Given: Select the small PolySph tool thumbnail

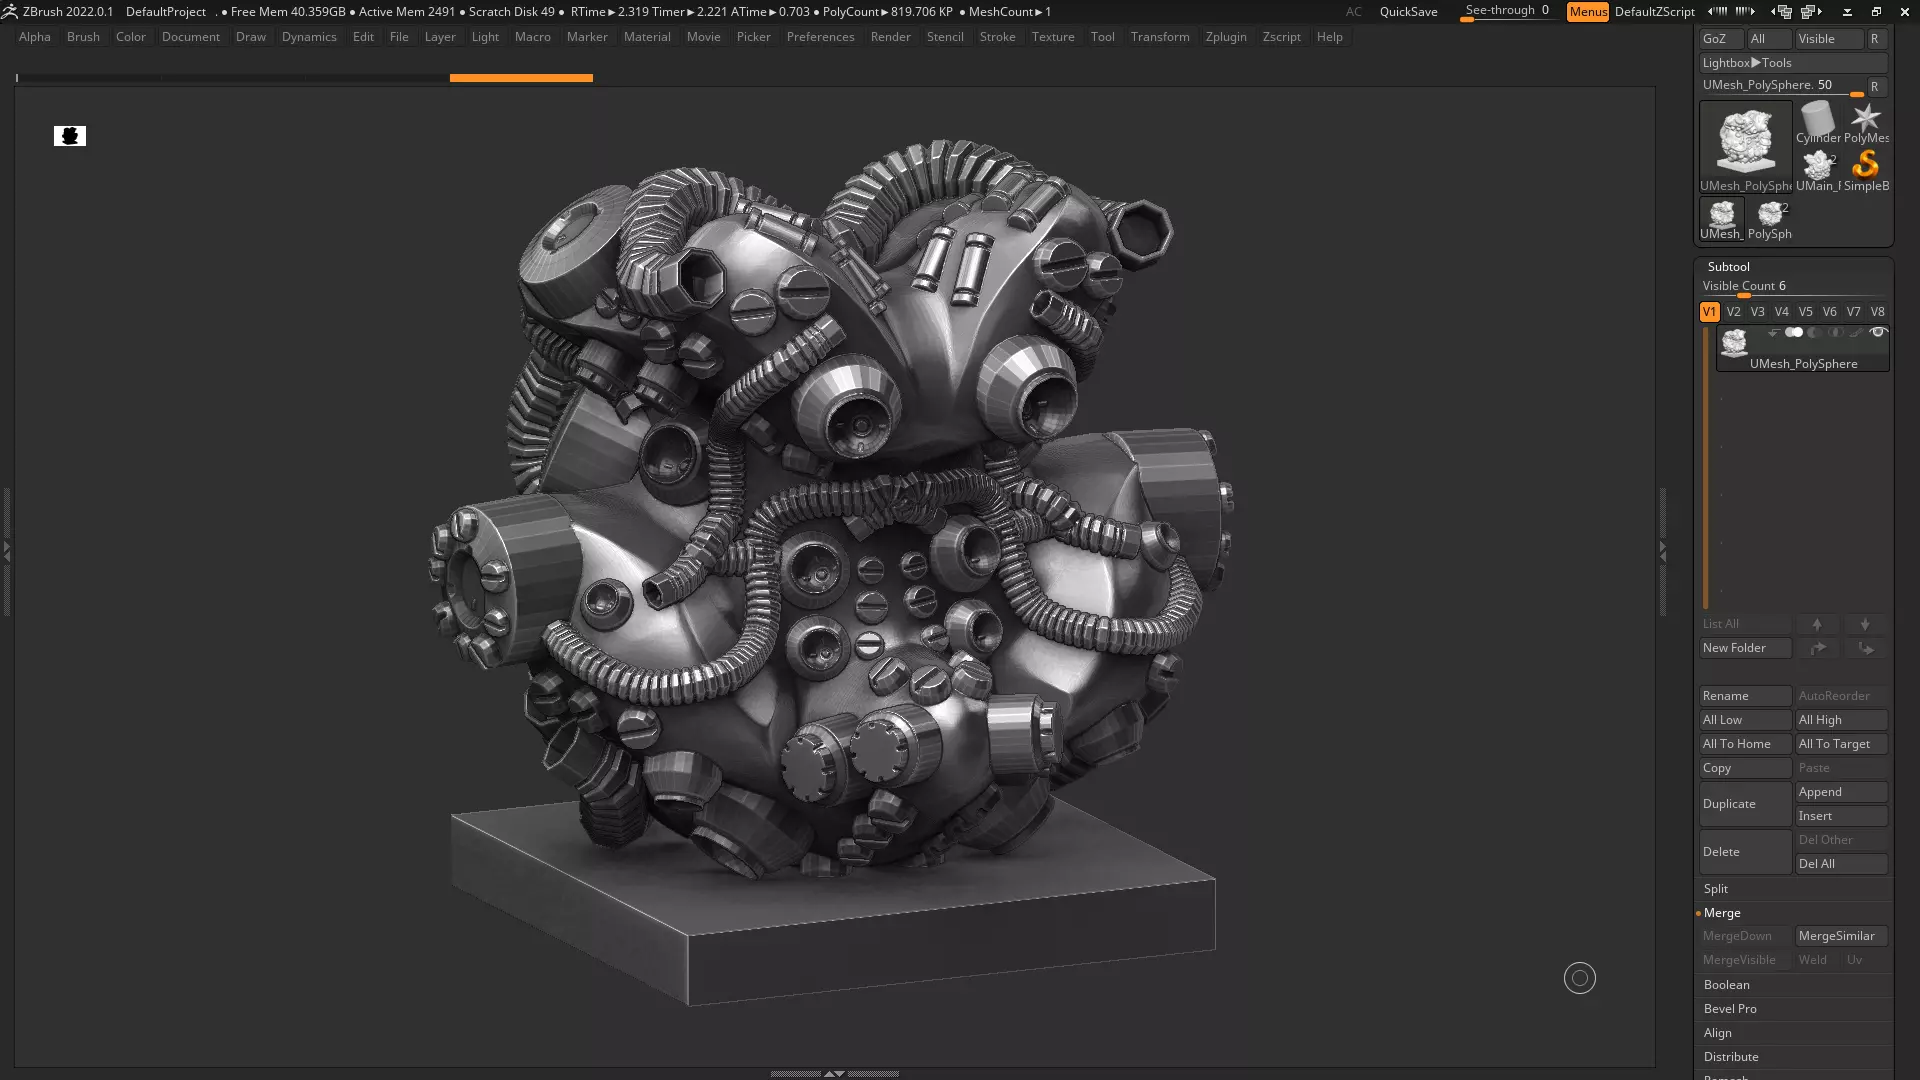Looking at the screenshot, I should 1770,218.
